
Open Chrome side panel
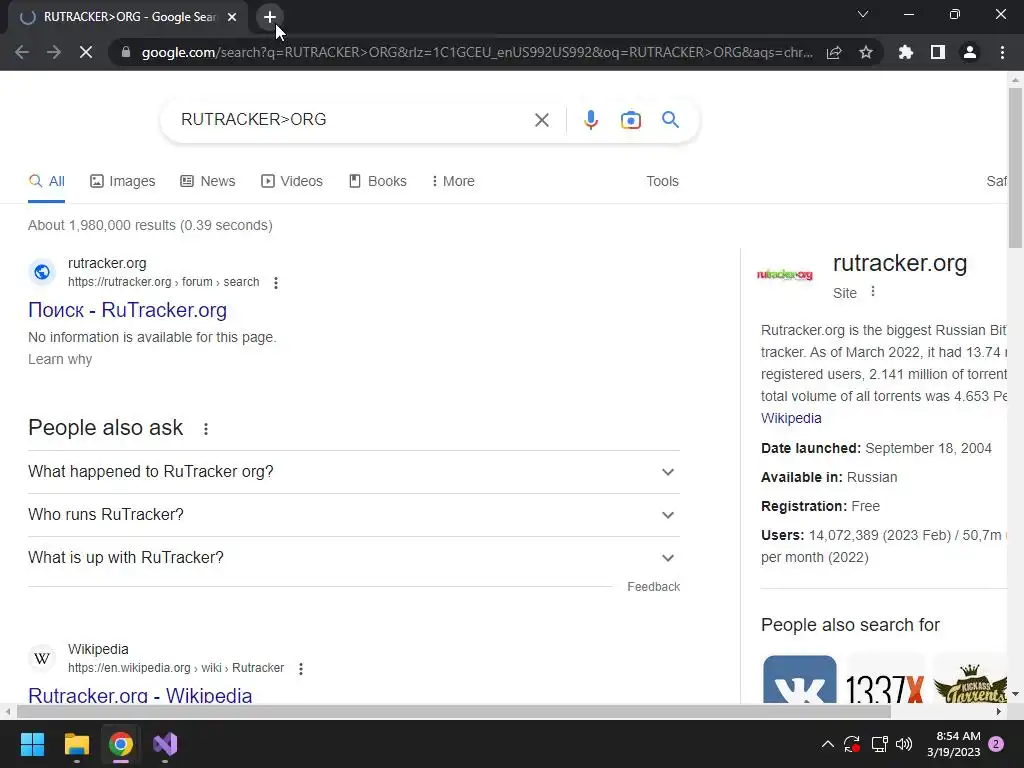tap(938, 52)
